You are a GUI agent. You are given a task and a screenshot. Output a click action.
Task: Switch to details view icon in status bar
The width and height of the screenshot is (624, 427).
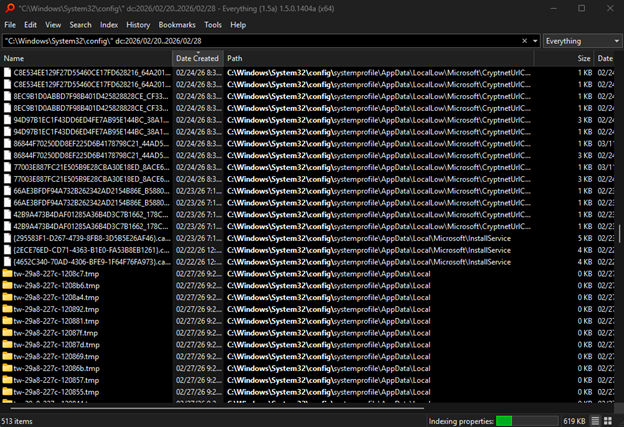(594, 420)
